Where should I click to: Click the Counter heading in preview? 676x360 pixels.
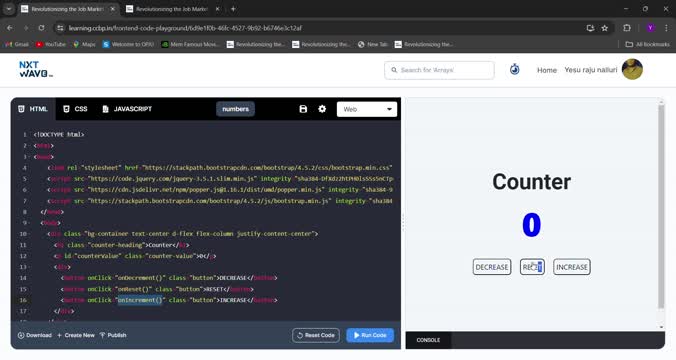coord(532,182)
